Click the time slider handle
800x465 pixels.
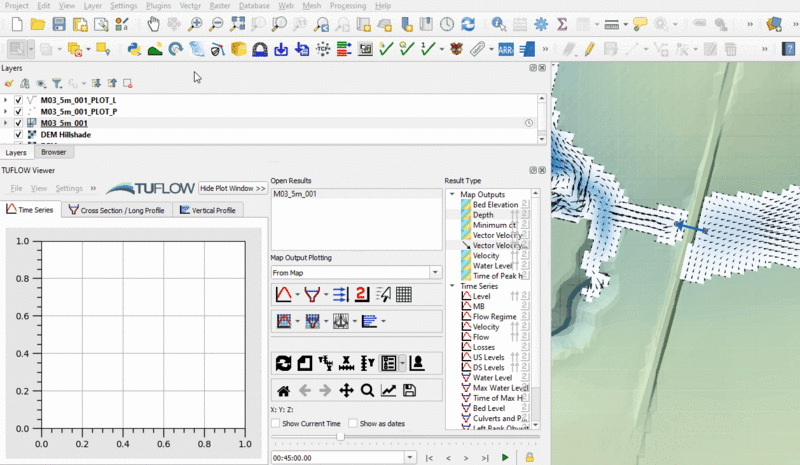pos(341,437)
